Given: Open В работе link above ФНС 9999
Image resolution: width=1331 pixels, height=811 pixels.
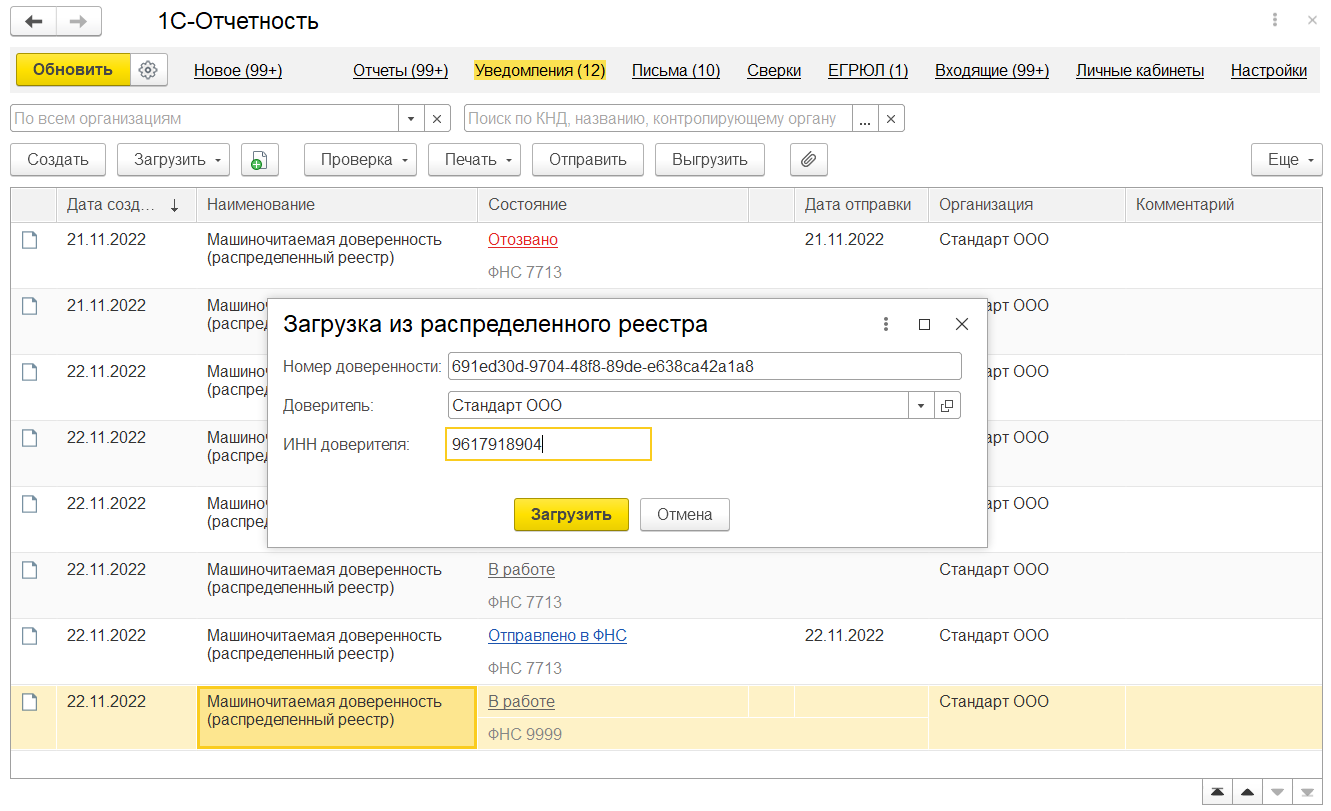Looking at the screenshot, I should click(521, 702).
